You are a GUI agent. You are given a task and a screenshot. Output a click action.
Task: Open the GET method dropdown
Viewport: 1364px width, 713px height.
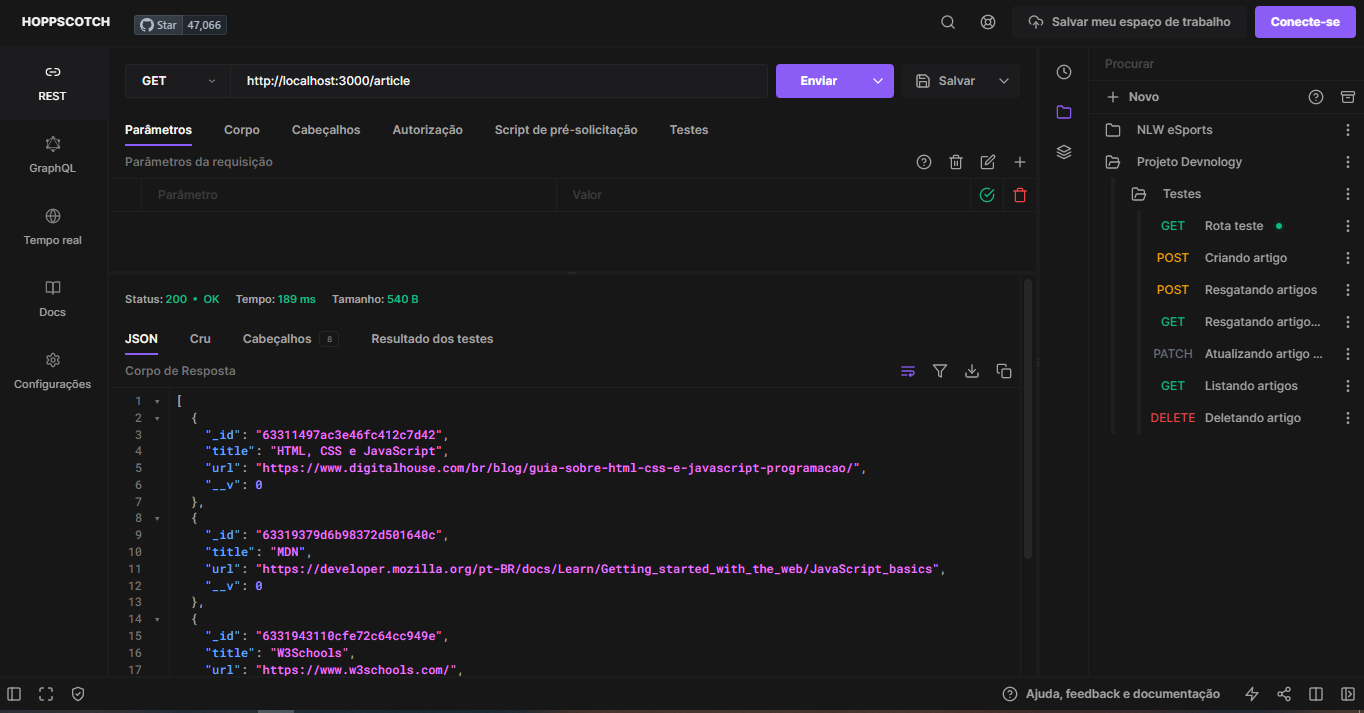point(177,80)
